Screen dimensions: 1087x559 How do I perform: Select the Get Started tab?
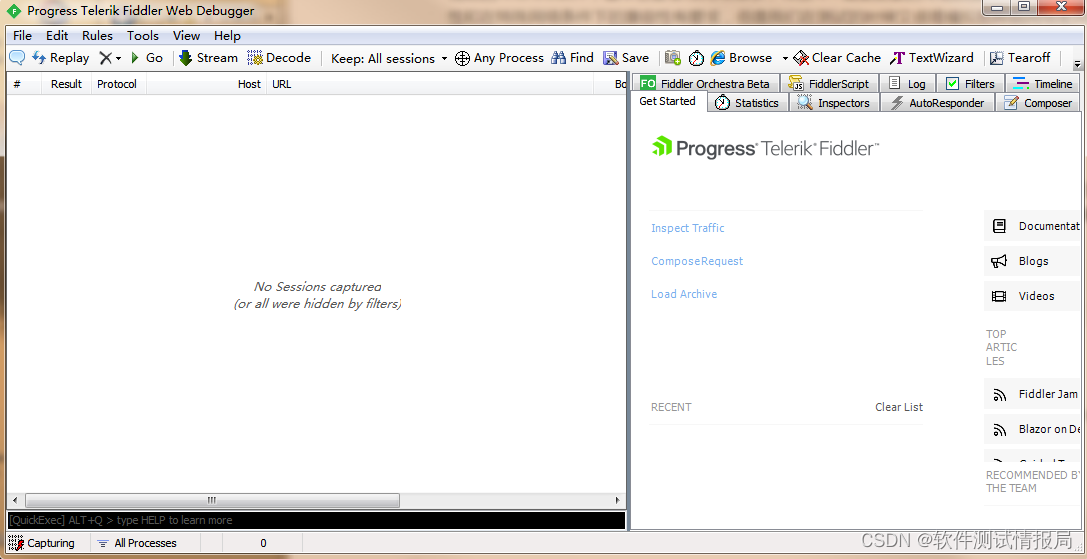click(668, 101)
